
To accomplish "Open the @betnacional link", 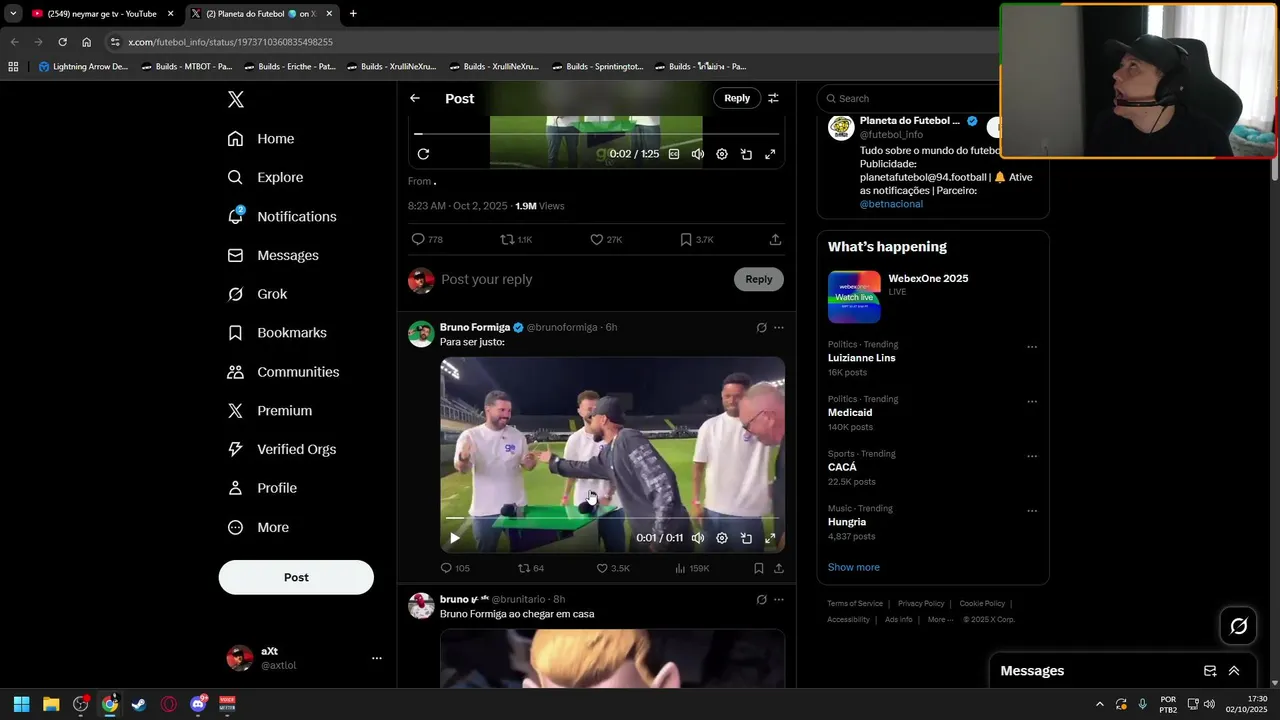I will pyautogui.click(x=891, y=204).
